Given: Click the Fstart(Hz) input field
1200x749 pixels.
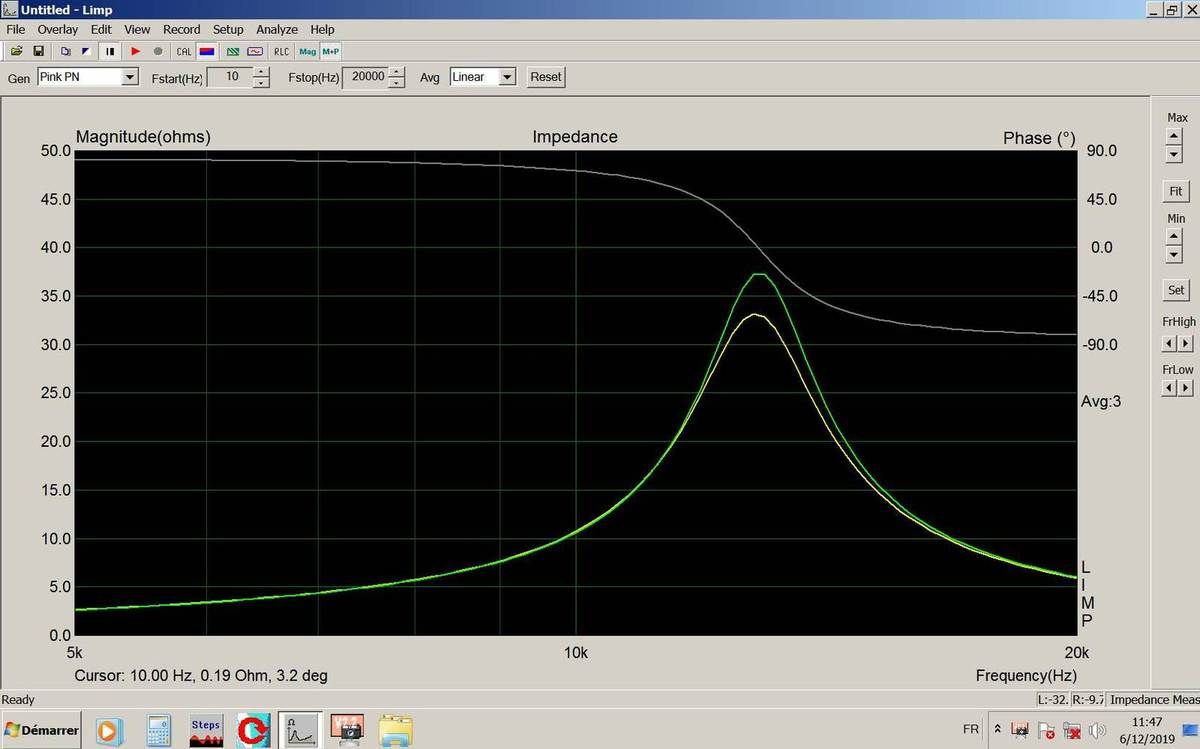Looking at the screenshot, I should pos(230,77).
